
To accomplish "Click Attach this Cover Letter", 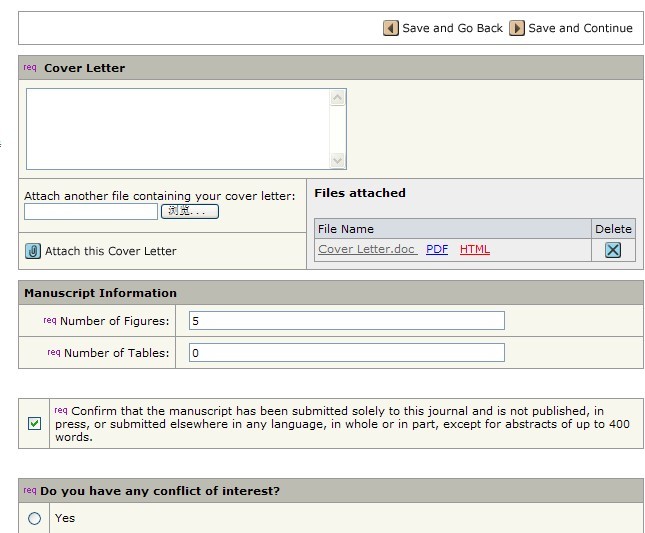I will coord(110,251).
